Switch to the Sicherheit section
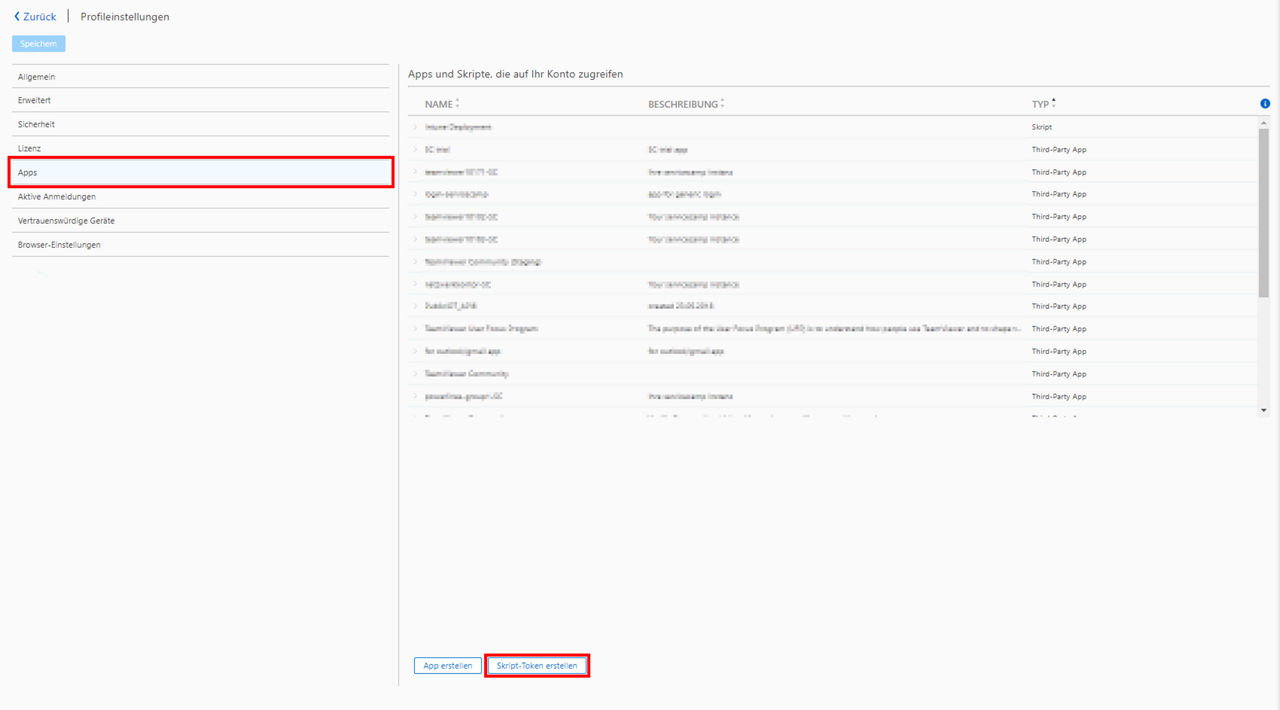Screen dimensions: 1280x710 coord(200,124)
